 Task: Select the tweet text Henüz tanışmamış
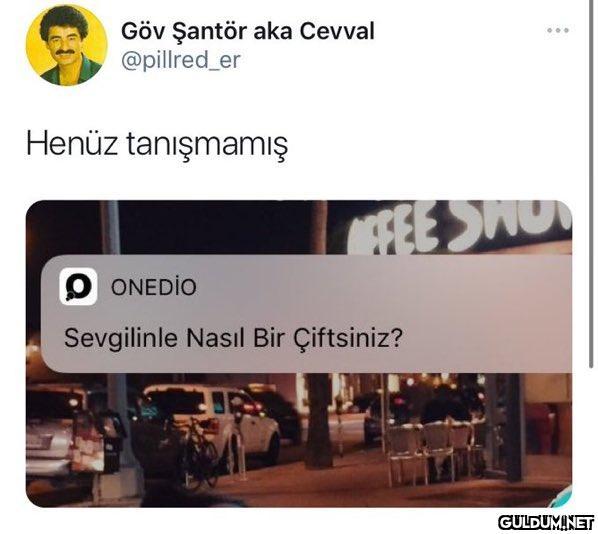click(x=157, y=145)
